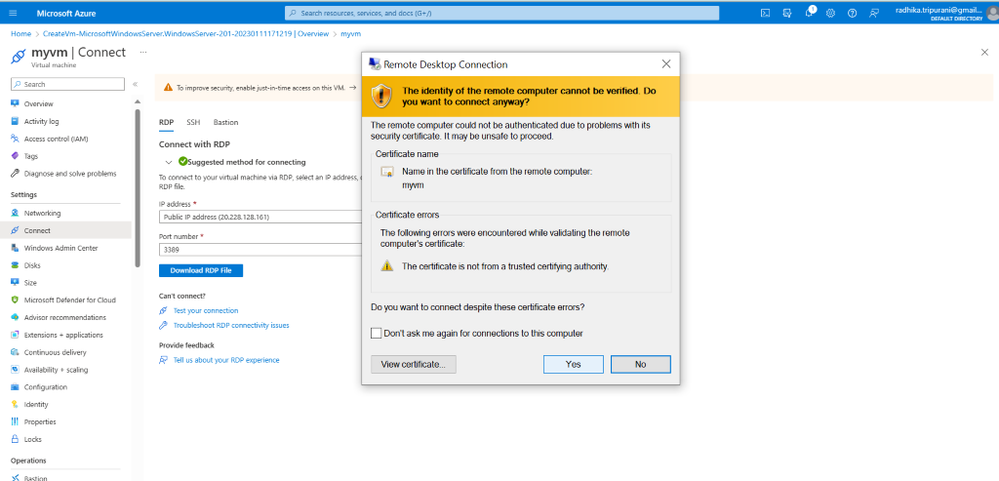Click the myvm breadcrumb link
This screenshot has height=481, width=999.
[x=350, y=34]
